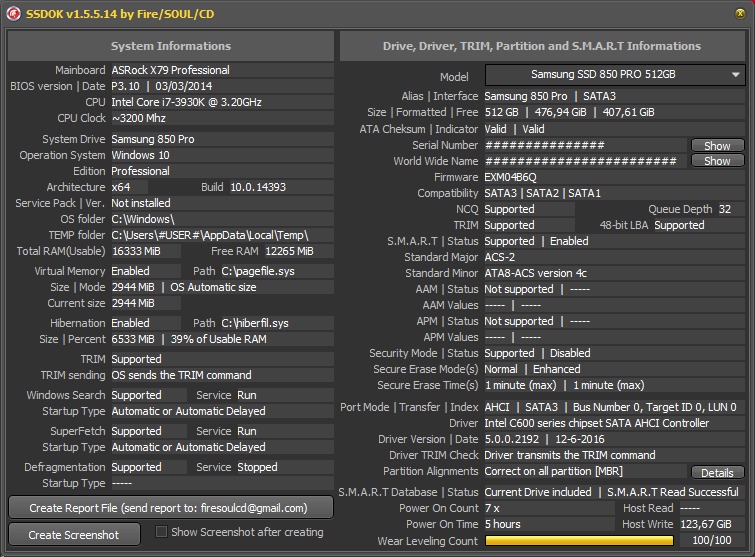The width and height of the screenshot is (755, 557).
Task: Show the hidden Serial Number
Action: [717, 145]
